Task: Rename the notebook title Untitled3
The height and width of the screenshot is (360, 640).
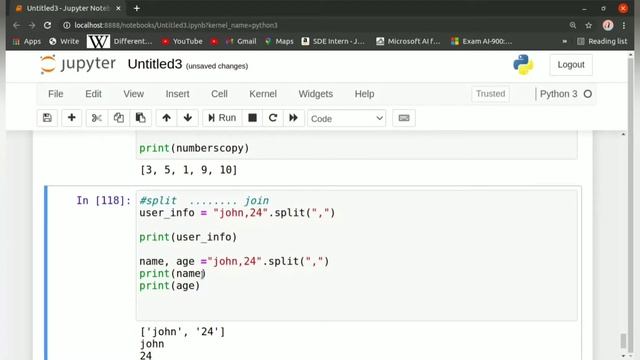Action: pos(155,64)
